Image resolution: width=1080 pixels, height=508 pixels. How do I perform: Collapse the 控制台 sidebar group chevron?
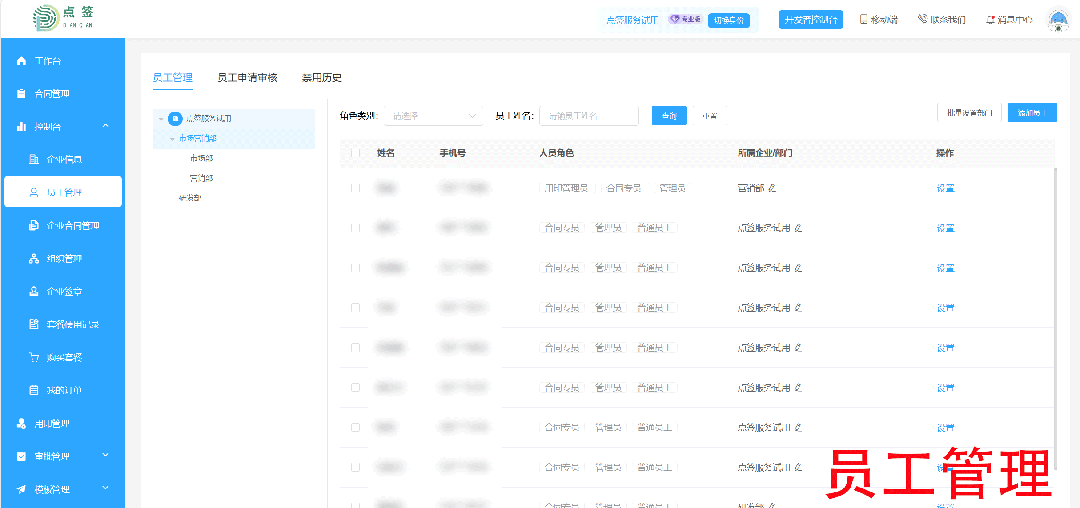point(105,126)
